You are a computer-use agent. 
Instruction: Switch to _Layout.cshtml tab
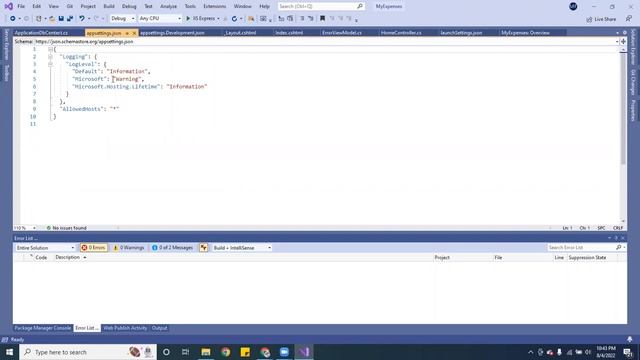click(240, 33)
